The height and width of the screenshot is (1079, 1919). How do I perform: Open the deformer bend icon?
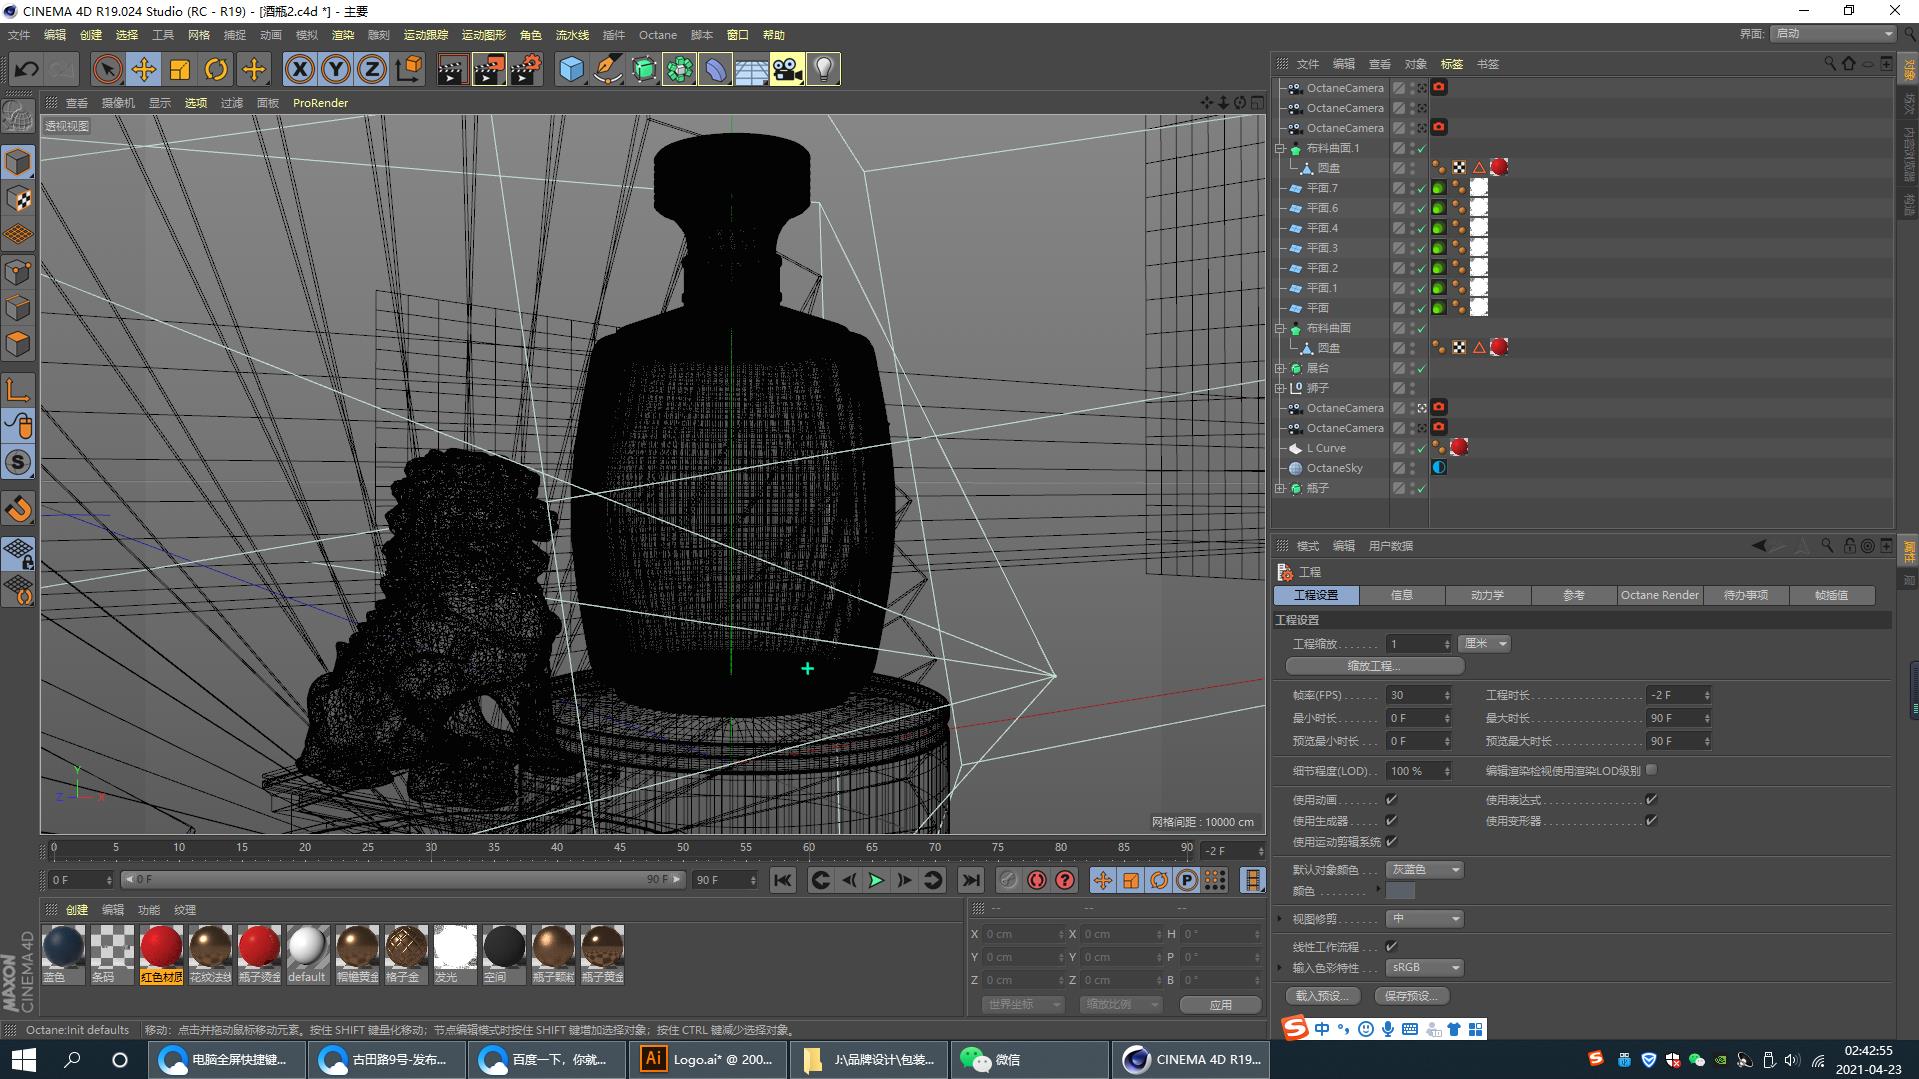(715, 69)
